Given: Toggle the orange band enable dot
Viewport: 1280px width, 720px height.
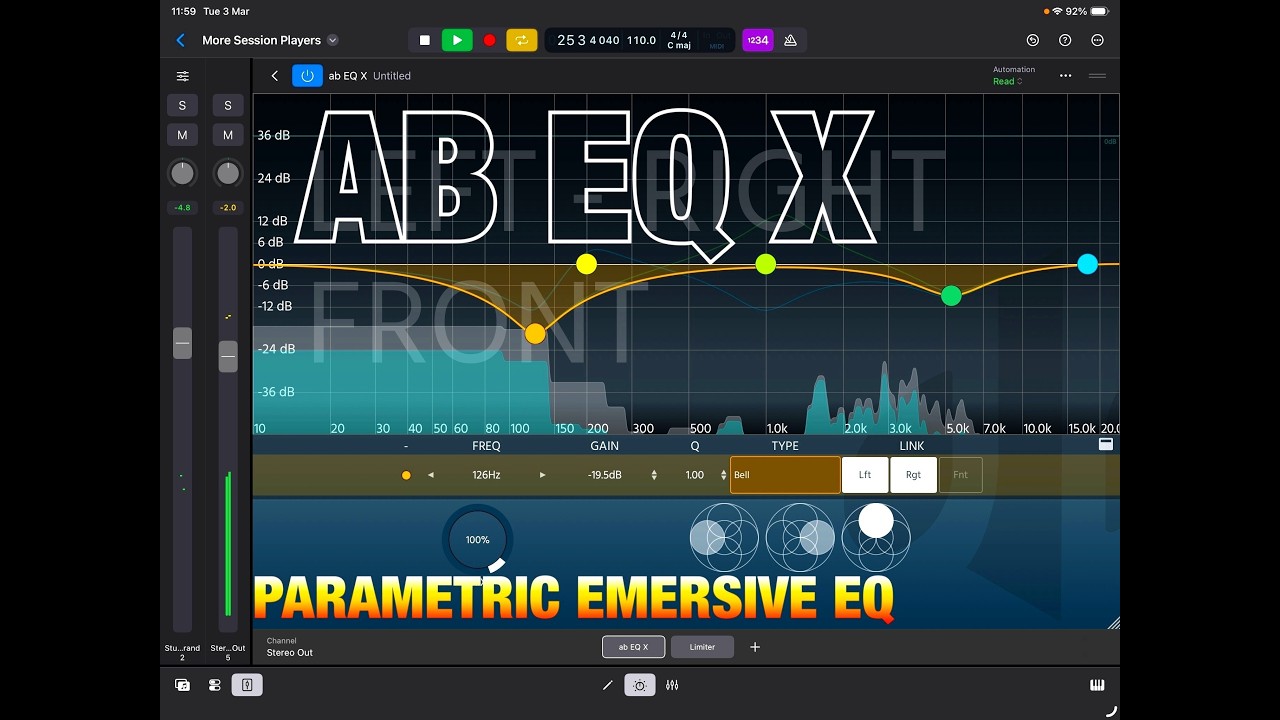Looking at the screenshot, I should tap(406, 475).
